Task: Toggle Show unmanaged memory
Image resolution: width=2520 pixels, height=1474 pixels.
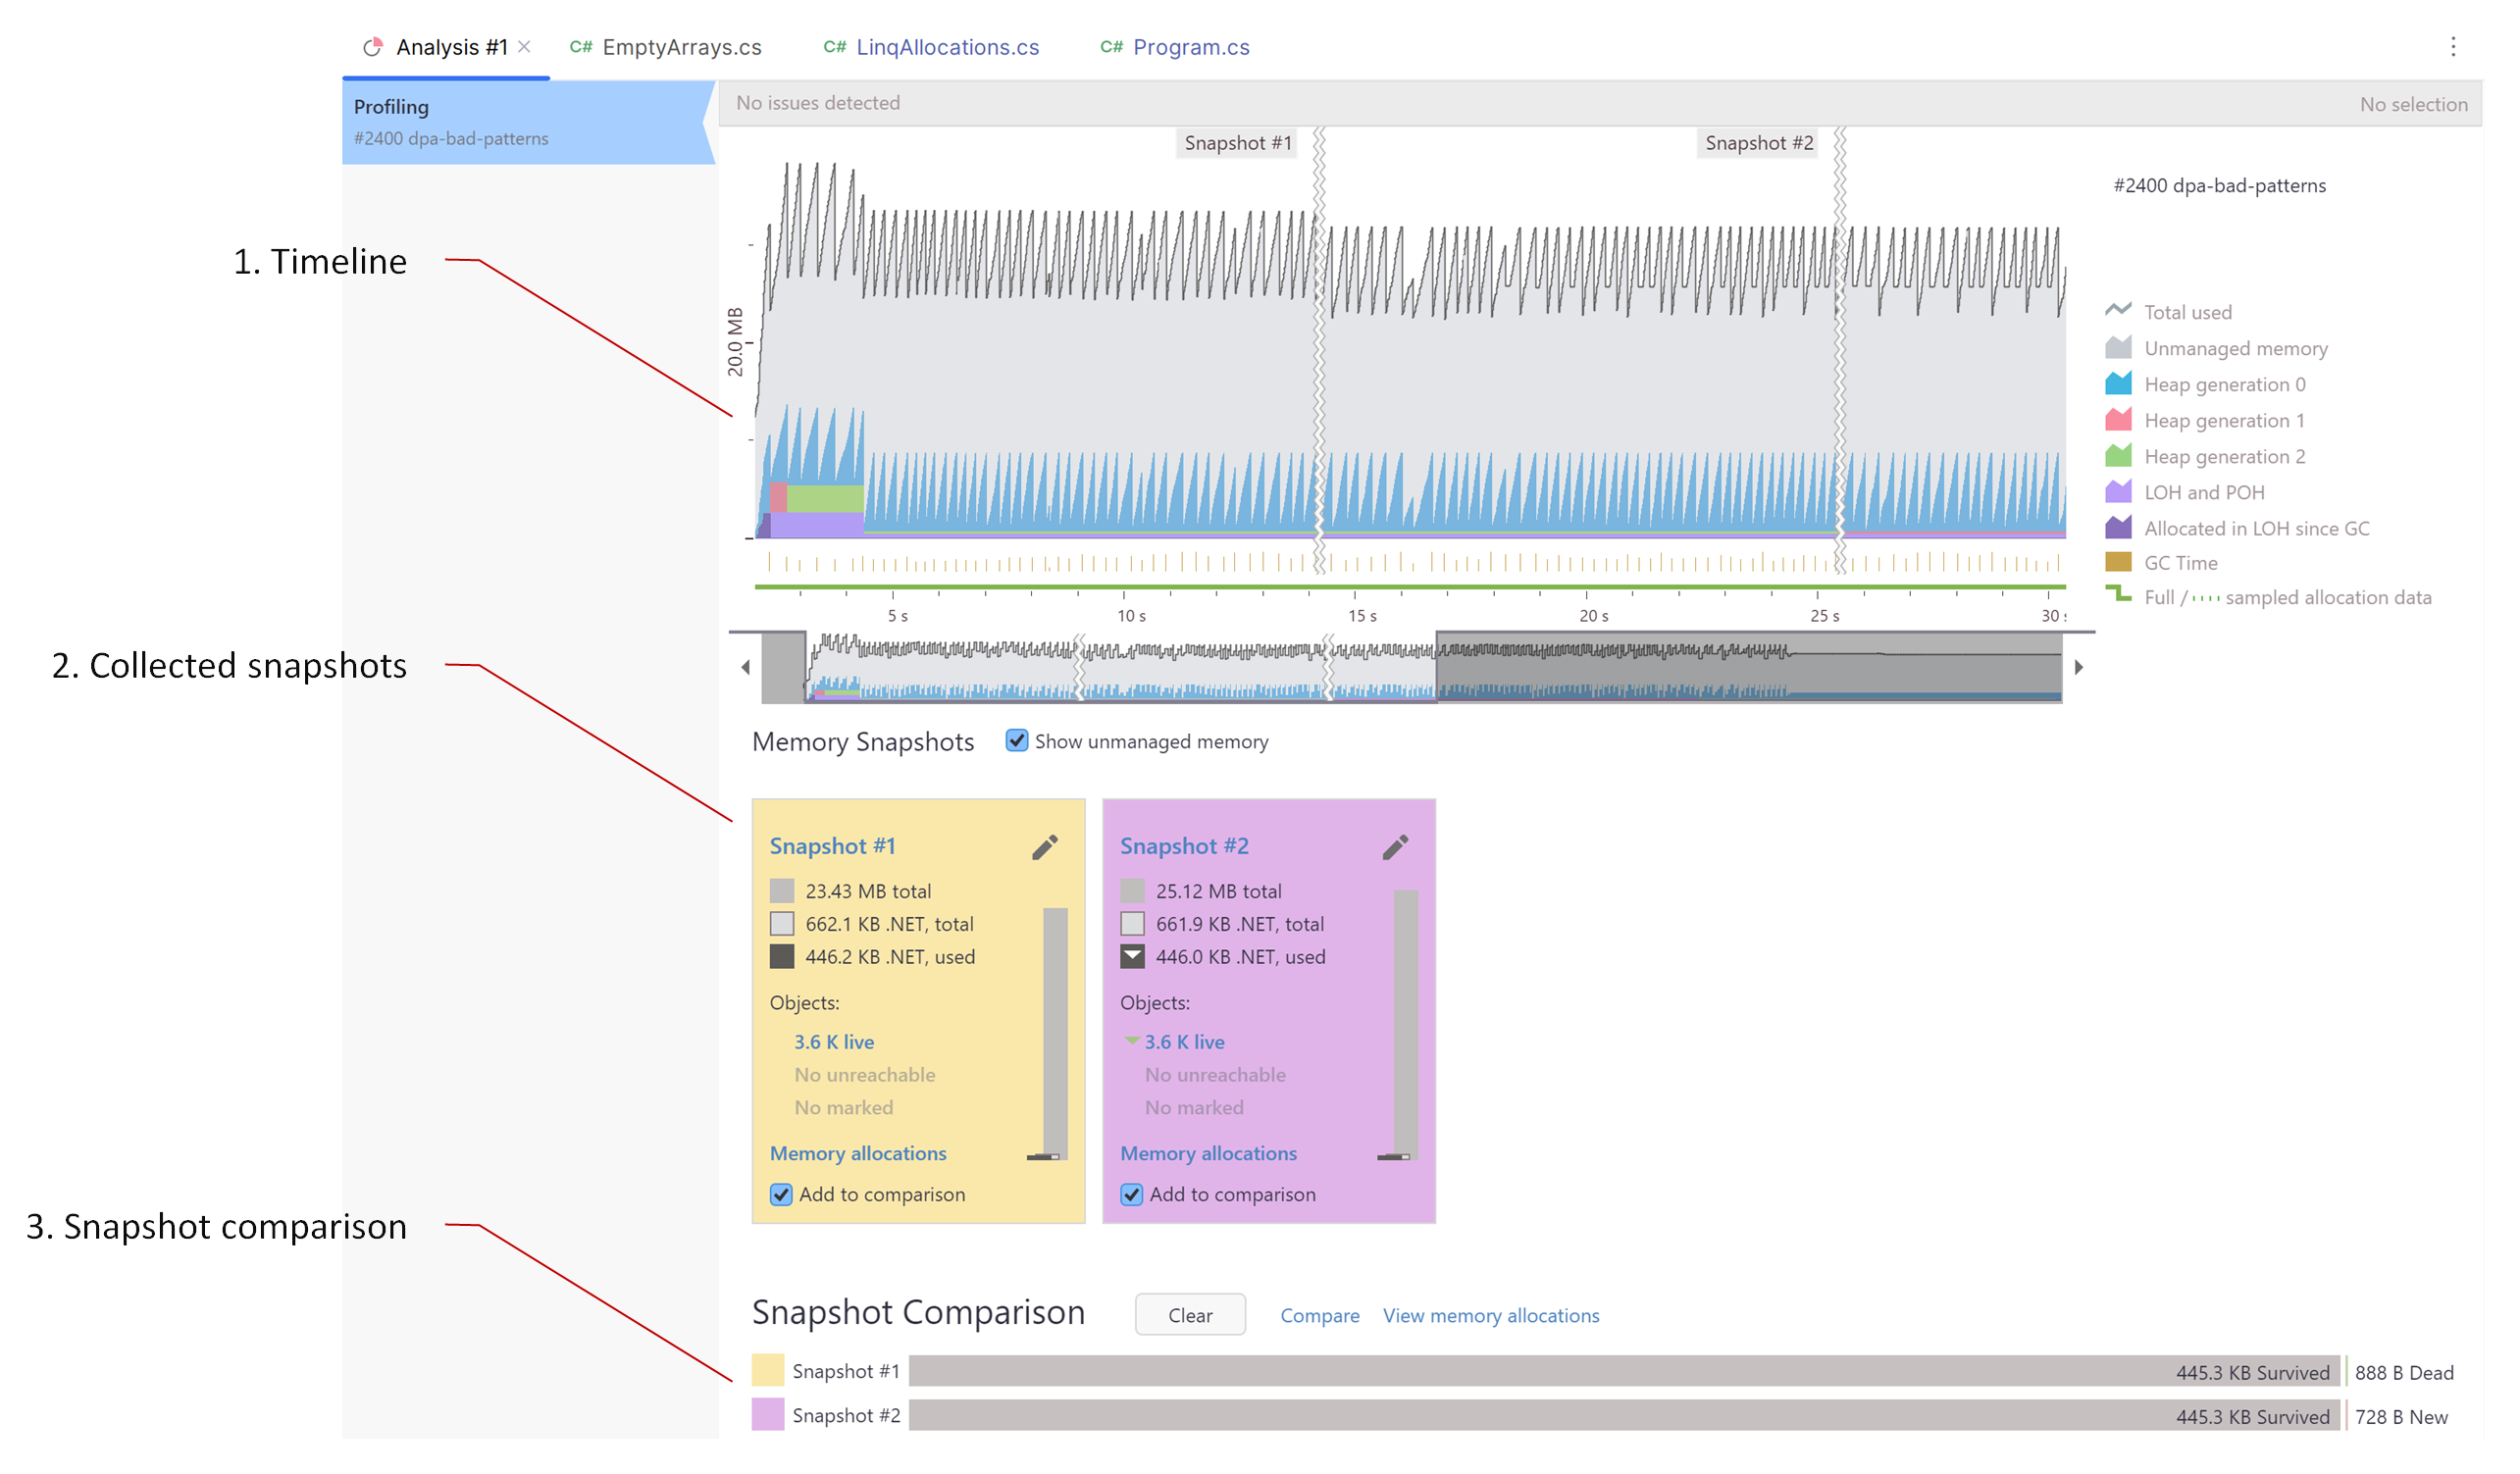Action: (1017, 741)
